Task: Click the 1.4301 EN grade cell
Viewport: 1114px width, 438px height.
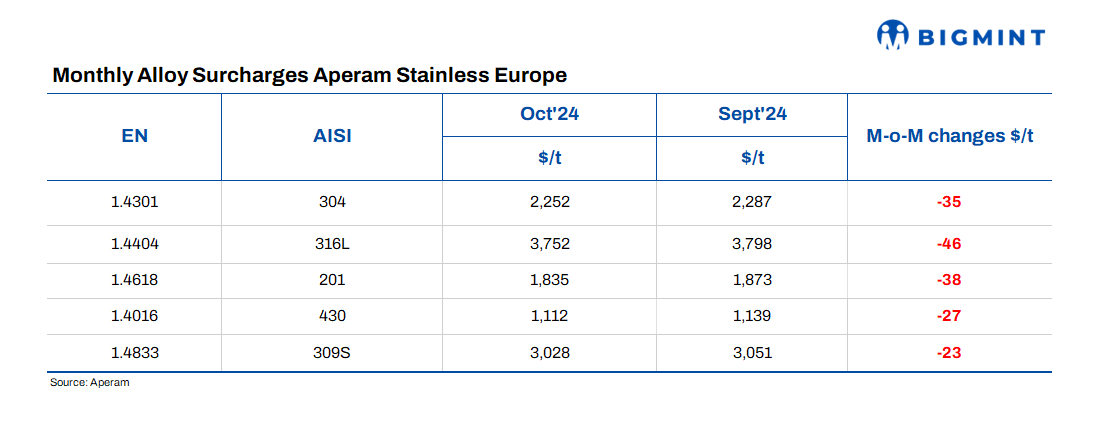Action: [x=134, y=202]
